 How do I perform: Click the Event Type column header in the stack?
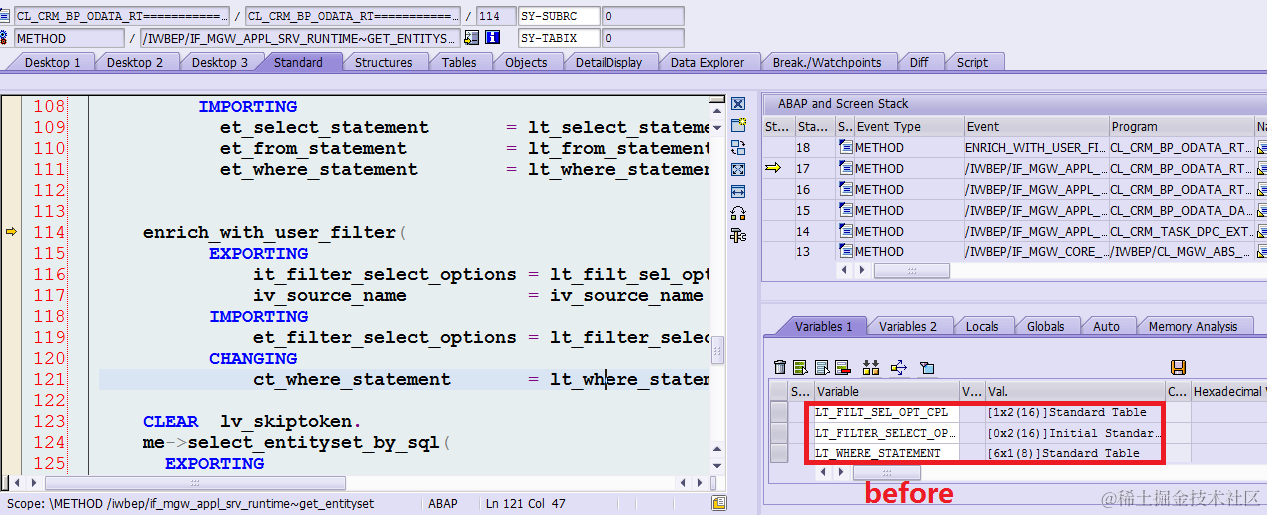[909, 127]
